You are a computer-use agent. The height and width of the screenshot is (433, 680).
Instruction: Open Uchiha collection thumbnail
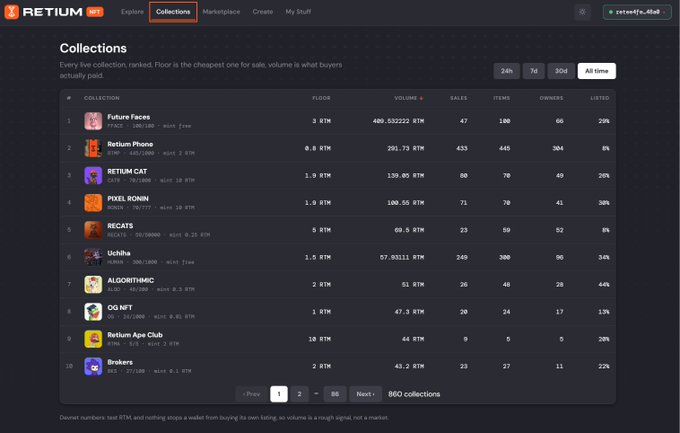pos(93,257)
